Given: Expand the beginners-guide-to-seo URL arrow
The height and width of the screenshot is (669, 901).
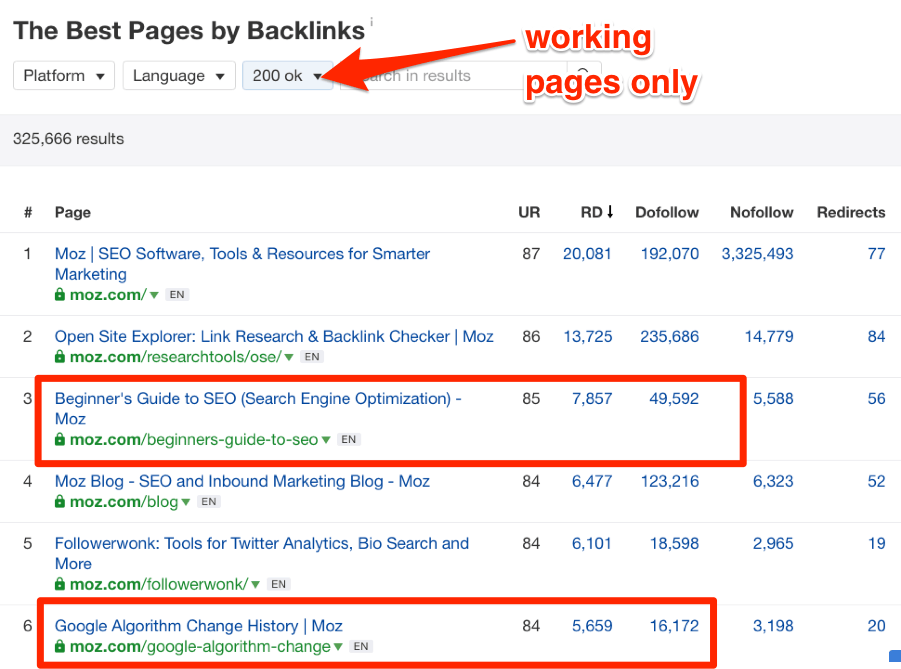Looking at the screenshot, I should coord(326,440).
